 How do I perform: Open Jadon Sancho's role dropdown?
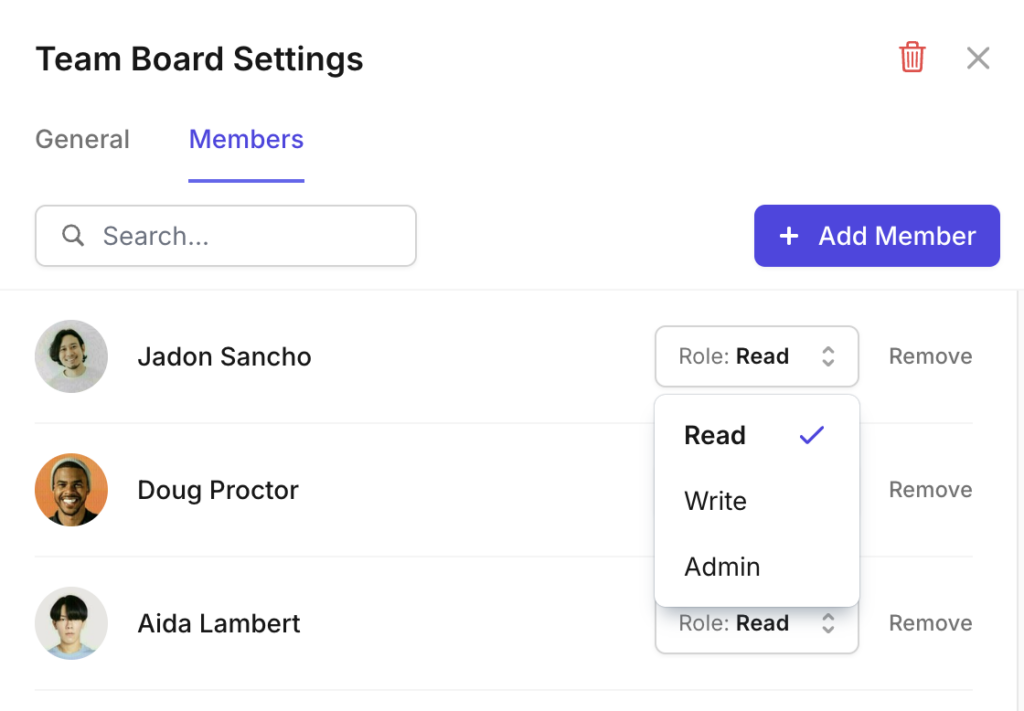(756, 356)
